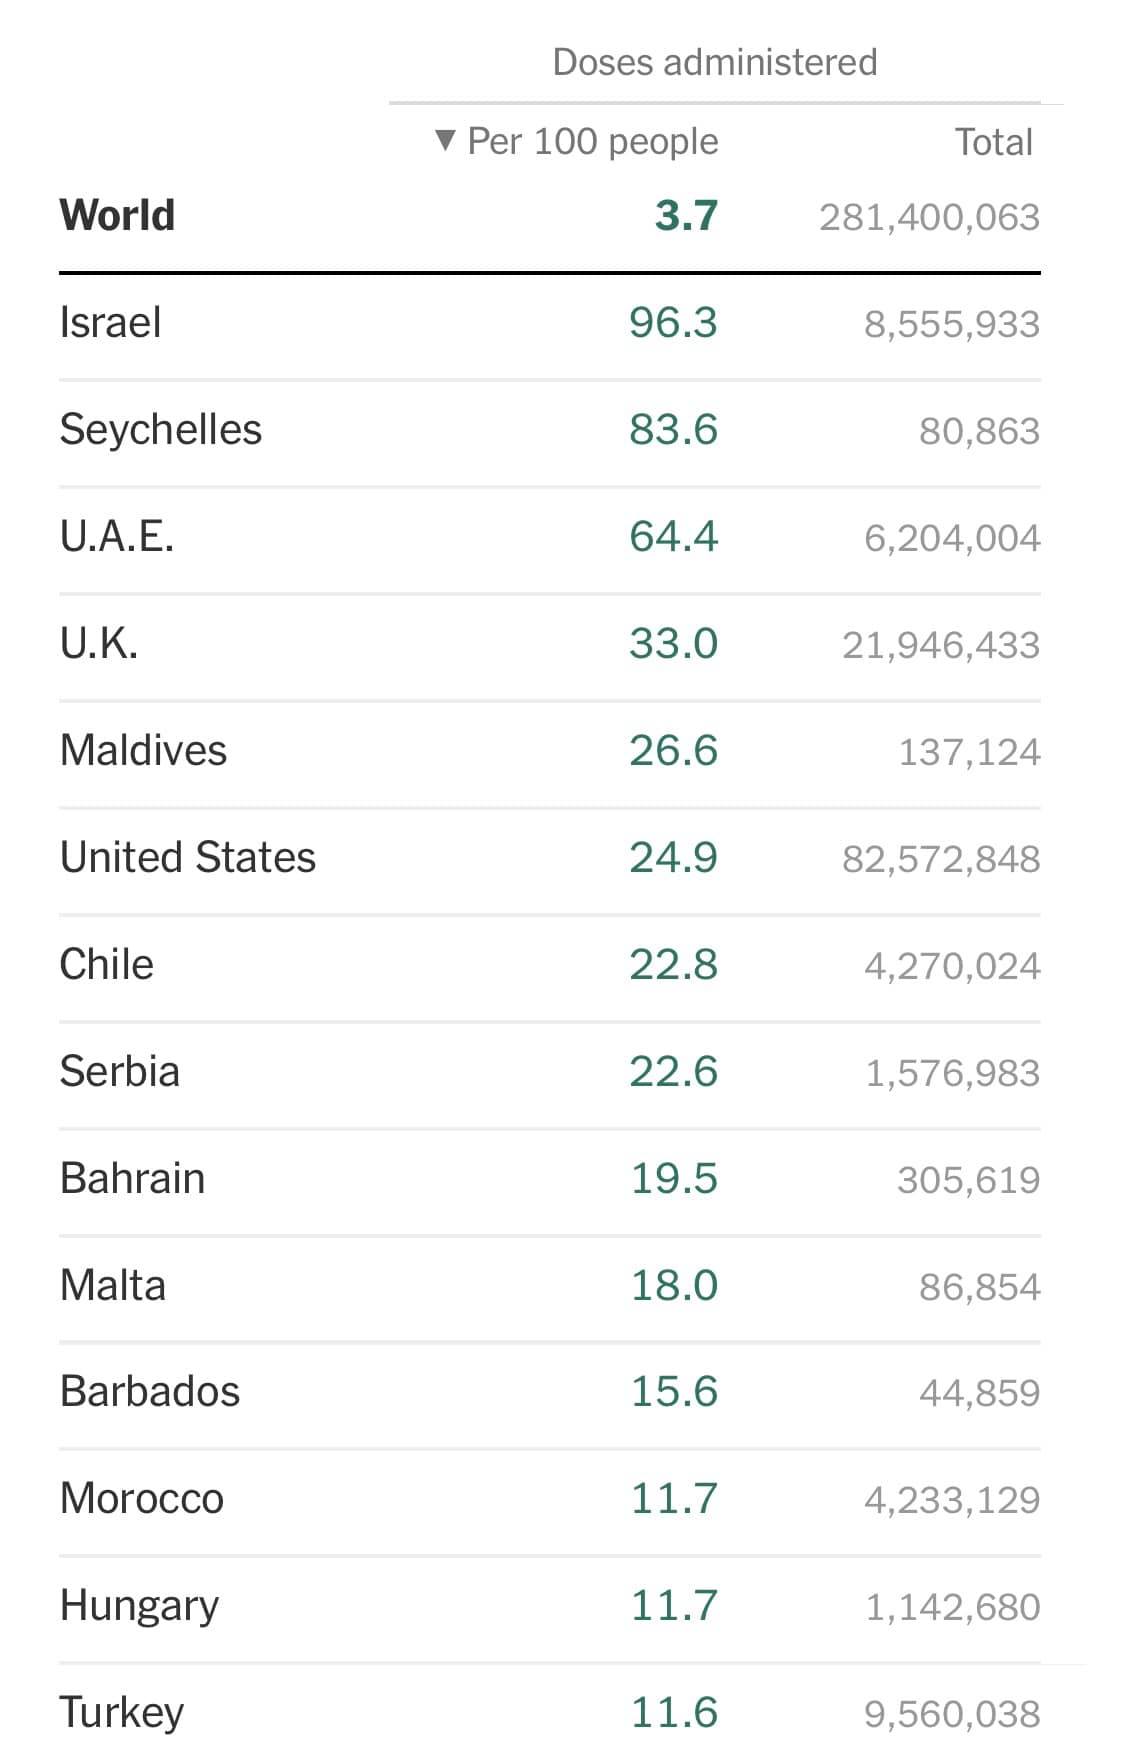Click the Hungary country name
1124x1760 pixels.
pyautogui.click(x=139, y=1606)
